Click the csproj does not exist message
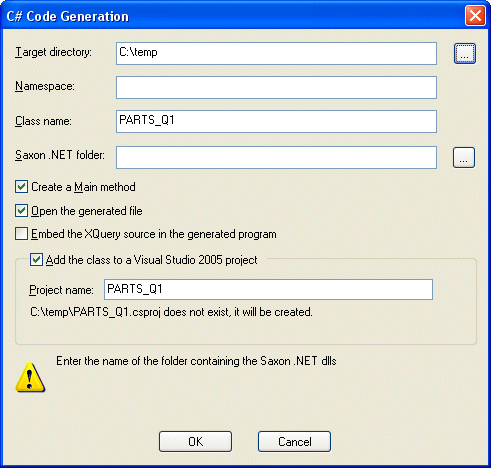 (x=171, y=312)
